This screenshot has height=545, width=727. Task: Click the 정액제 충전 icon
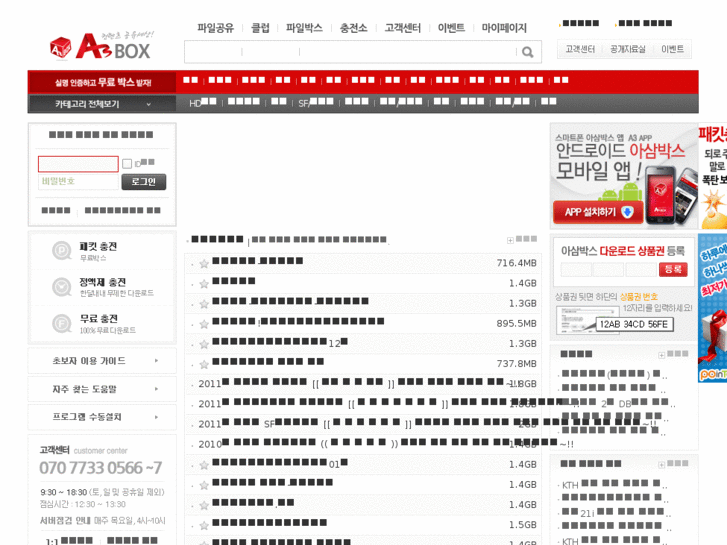61,287
